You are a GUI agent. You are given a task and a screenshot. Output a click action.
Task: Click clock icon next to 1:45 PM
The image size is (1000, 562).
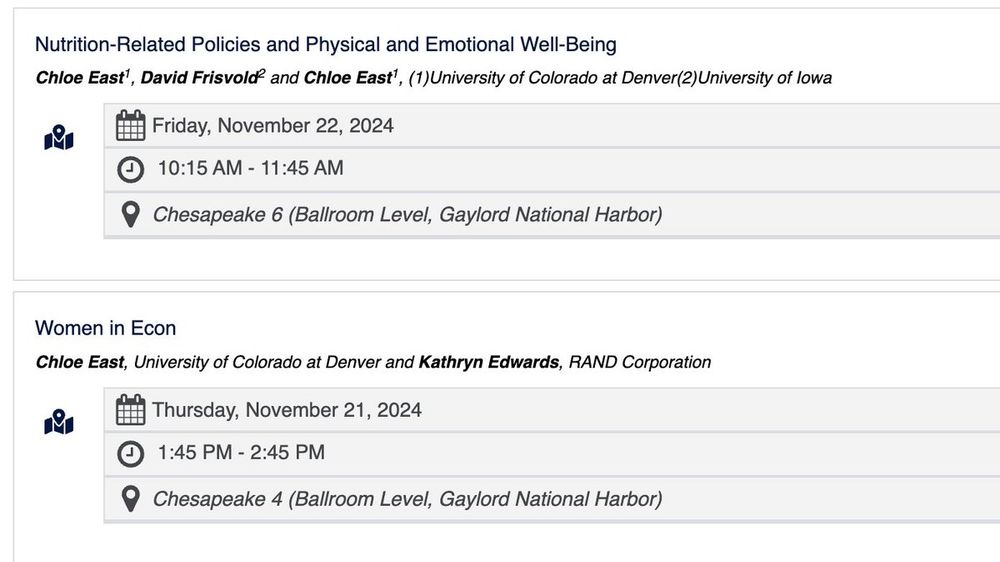pos(130,454)
